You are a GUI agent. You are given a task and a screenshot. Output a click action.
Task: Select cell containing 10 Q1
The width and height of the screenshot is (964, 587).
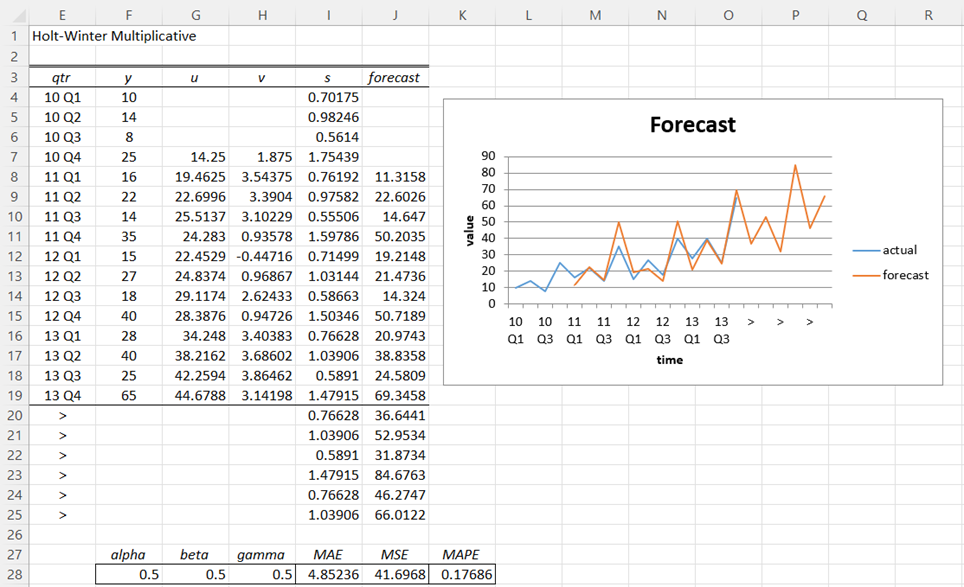(x=62, y=97)
